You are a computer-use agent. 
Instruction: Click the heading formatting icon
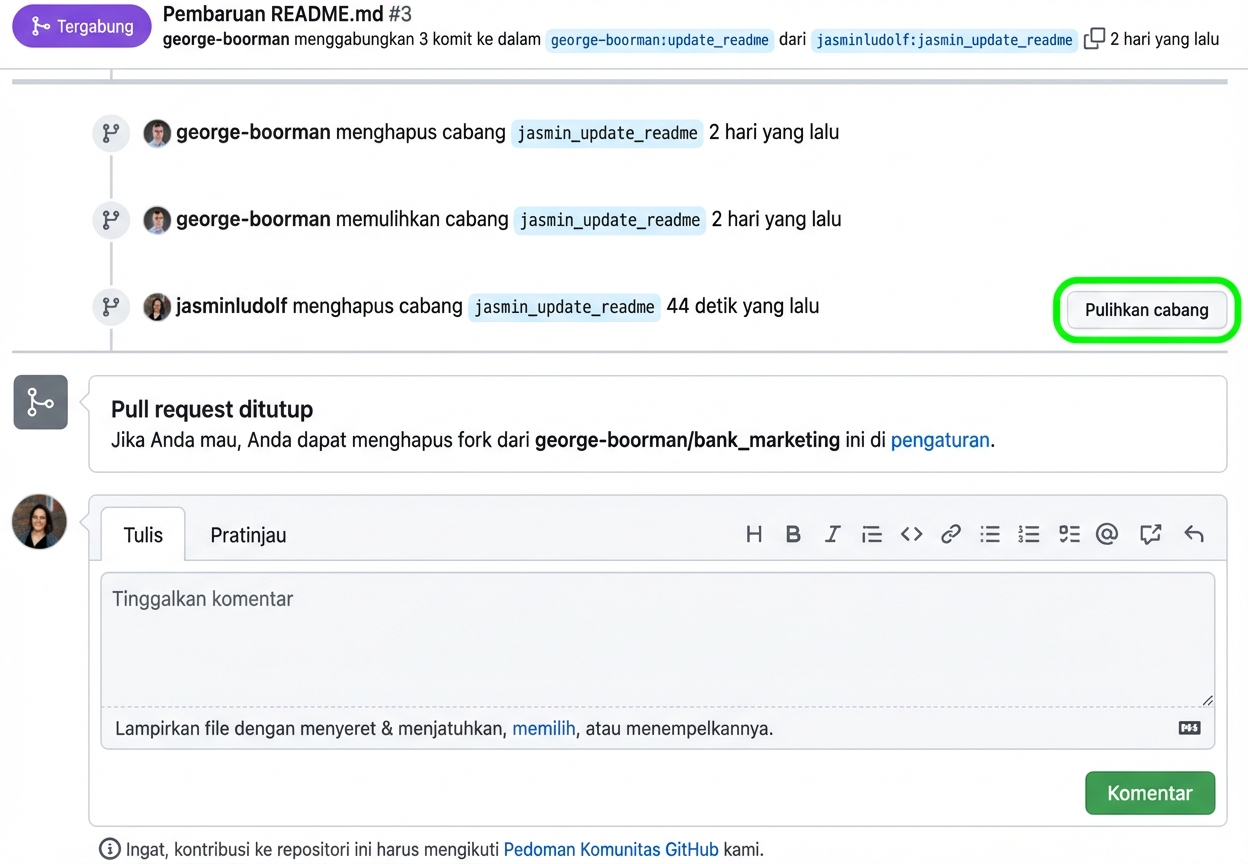point(754,534)
